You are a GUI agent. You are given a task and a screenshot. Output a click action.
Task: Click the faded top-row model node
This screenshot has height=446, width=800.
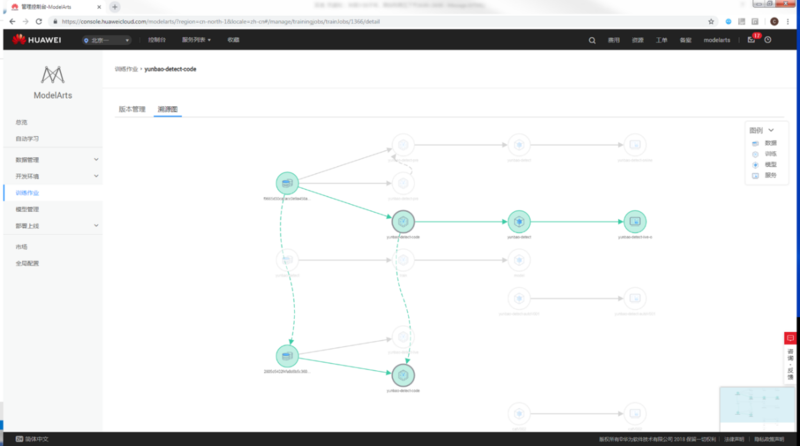[x=519, y=145]
